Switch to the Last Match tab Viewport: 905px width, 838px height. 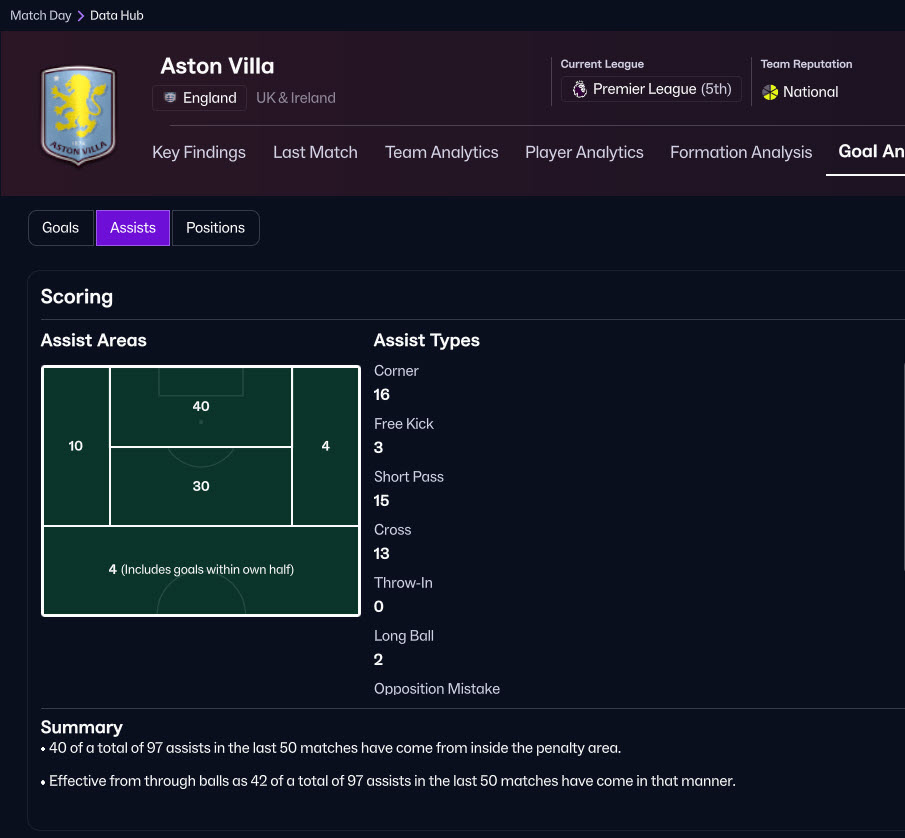click(315, 153)
